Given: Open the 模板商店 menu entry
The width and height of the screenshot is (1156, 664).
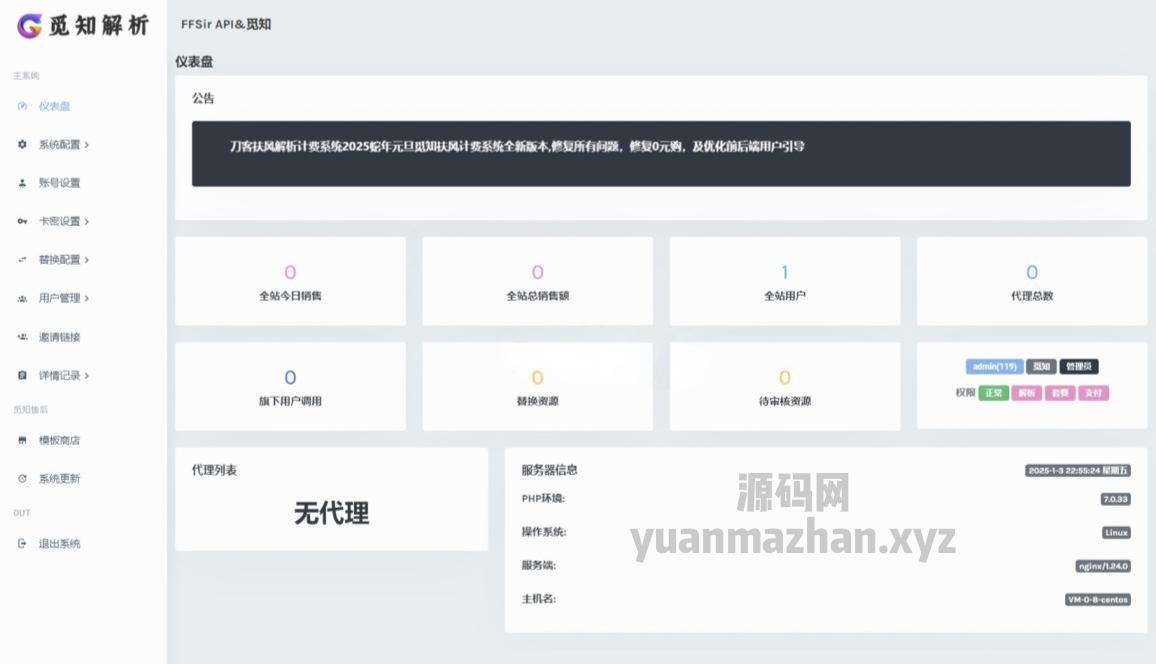Looking at the screenshot, I should coord(58,440).
